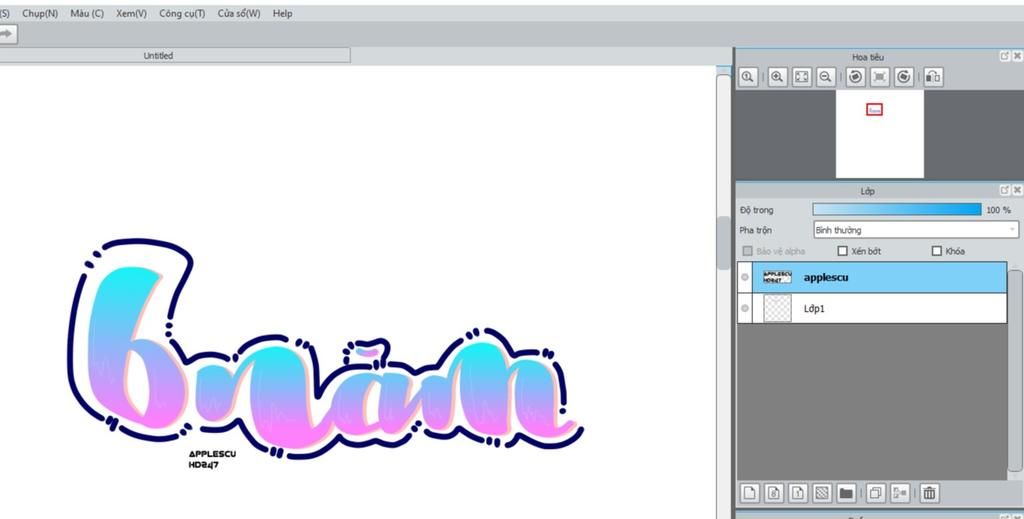
Task: Reset canvas rotation in navigator
Action: pos(880,77)
